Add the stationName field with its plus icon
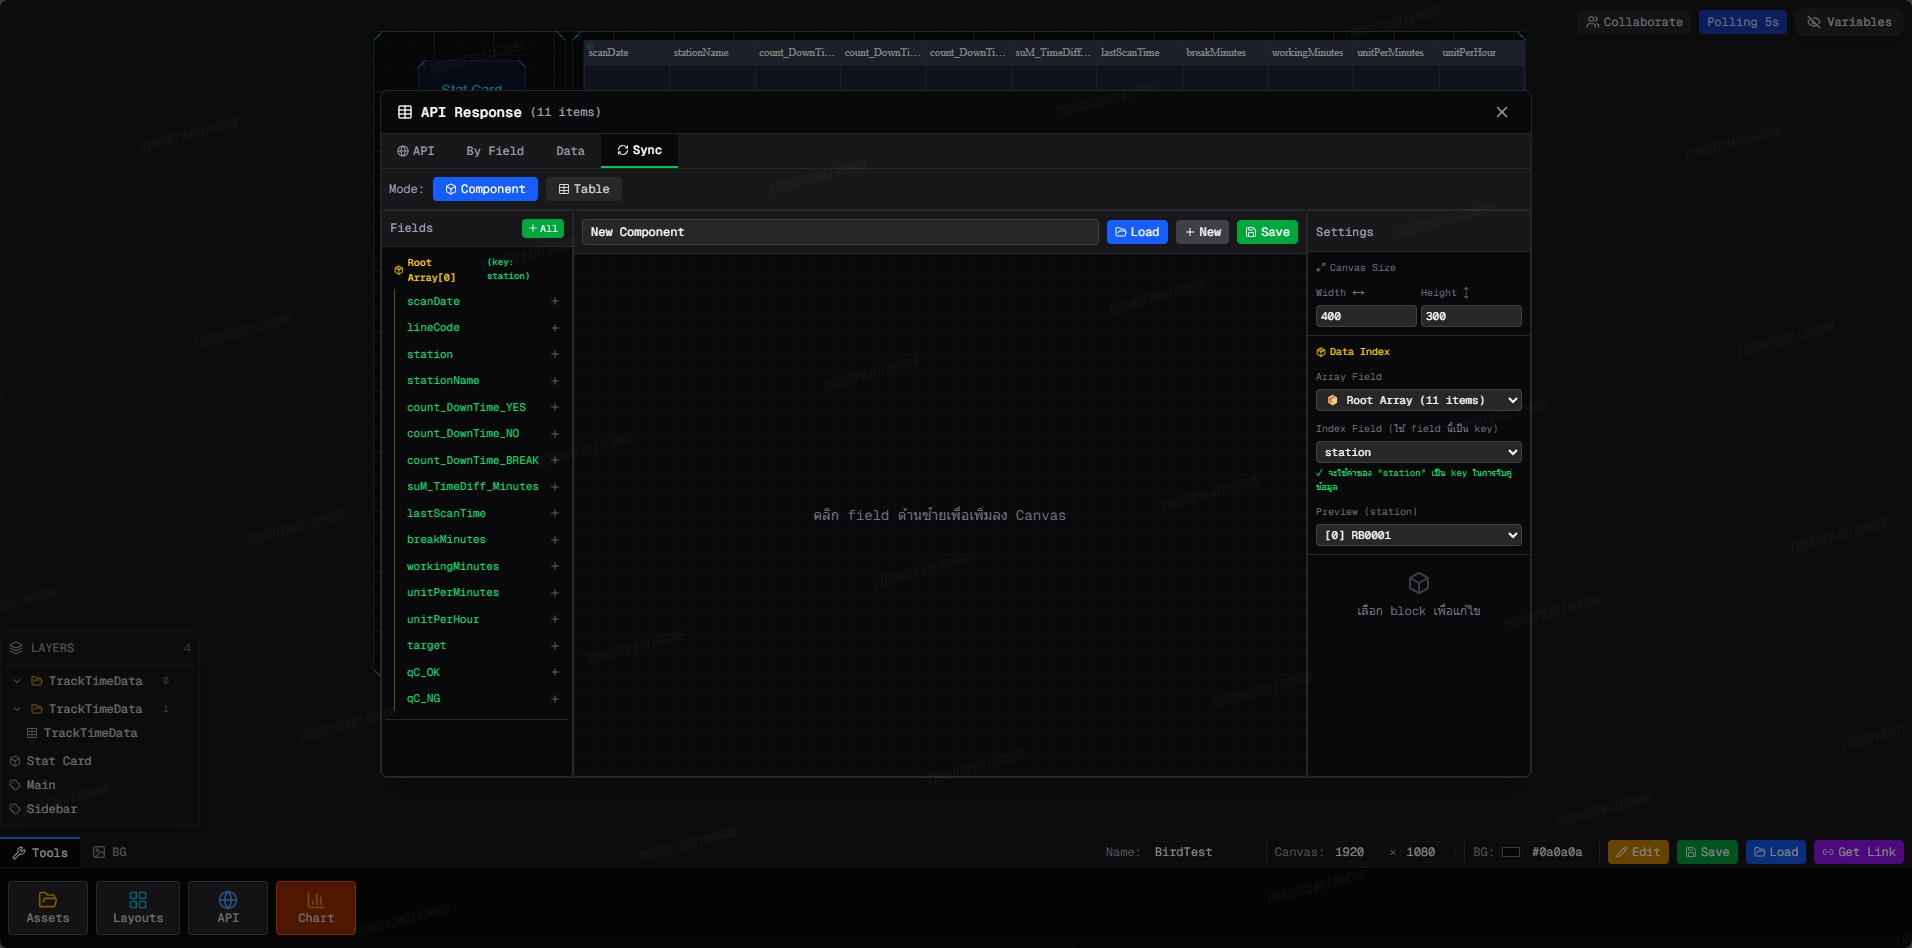 [555, 381]
